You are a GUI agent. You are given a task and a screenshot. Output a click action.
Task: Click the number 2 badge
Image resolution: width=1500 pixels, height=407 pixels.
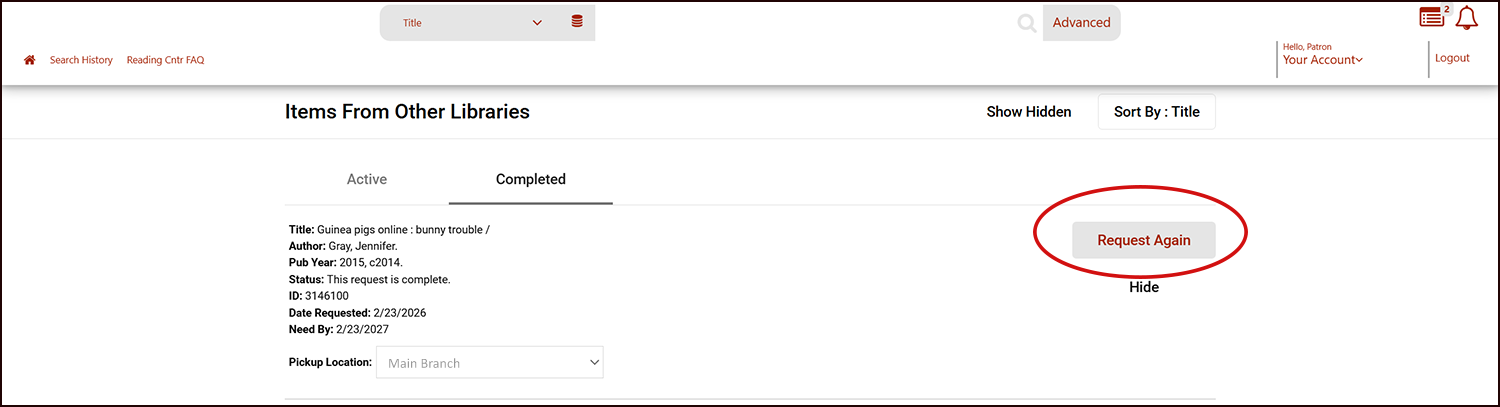click(x=1446, y=9)
